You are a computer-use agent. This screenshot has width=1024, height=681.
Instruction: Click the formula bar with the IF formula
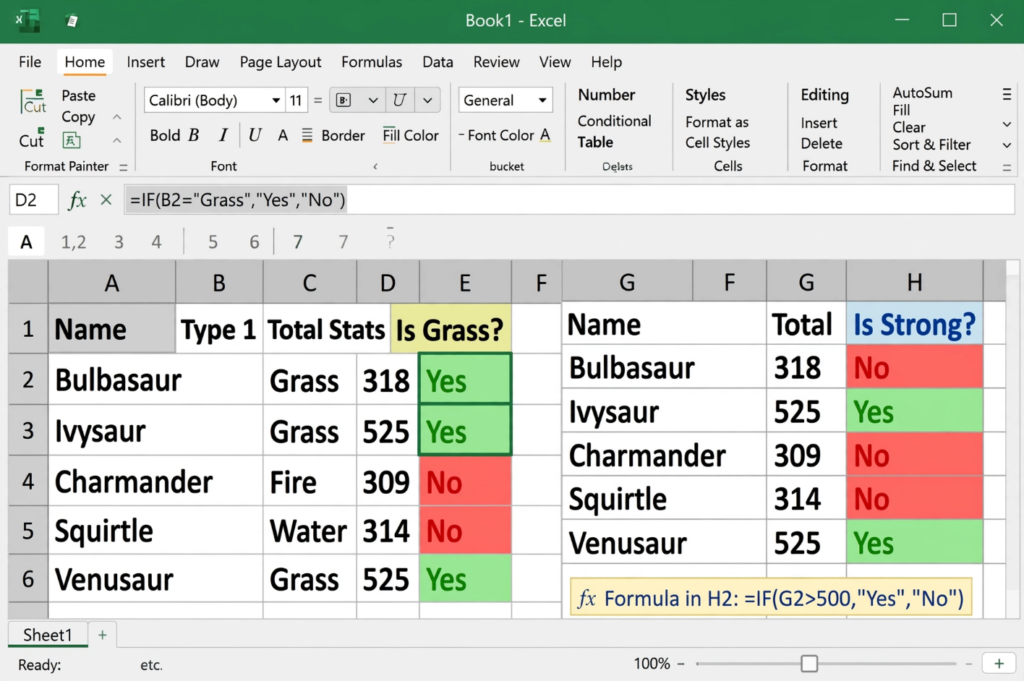(x=569, y=200)
